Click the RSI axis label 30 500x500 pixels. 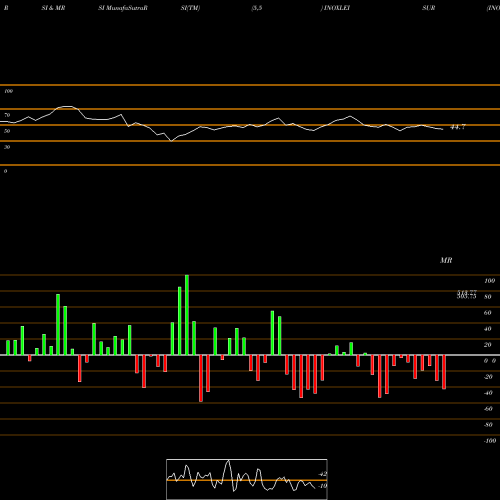tap(7, 147)
